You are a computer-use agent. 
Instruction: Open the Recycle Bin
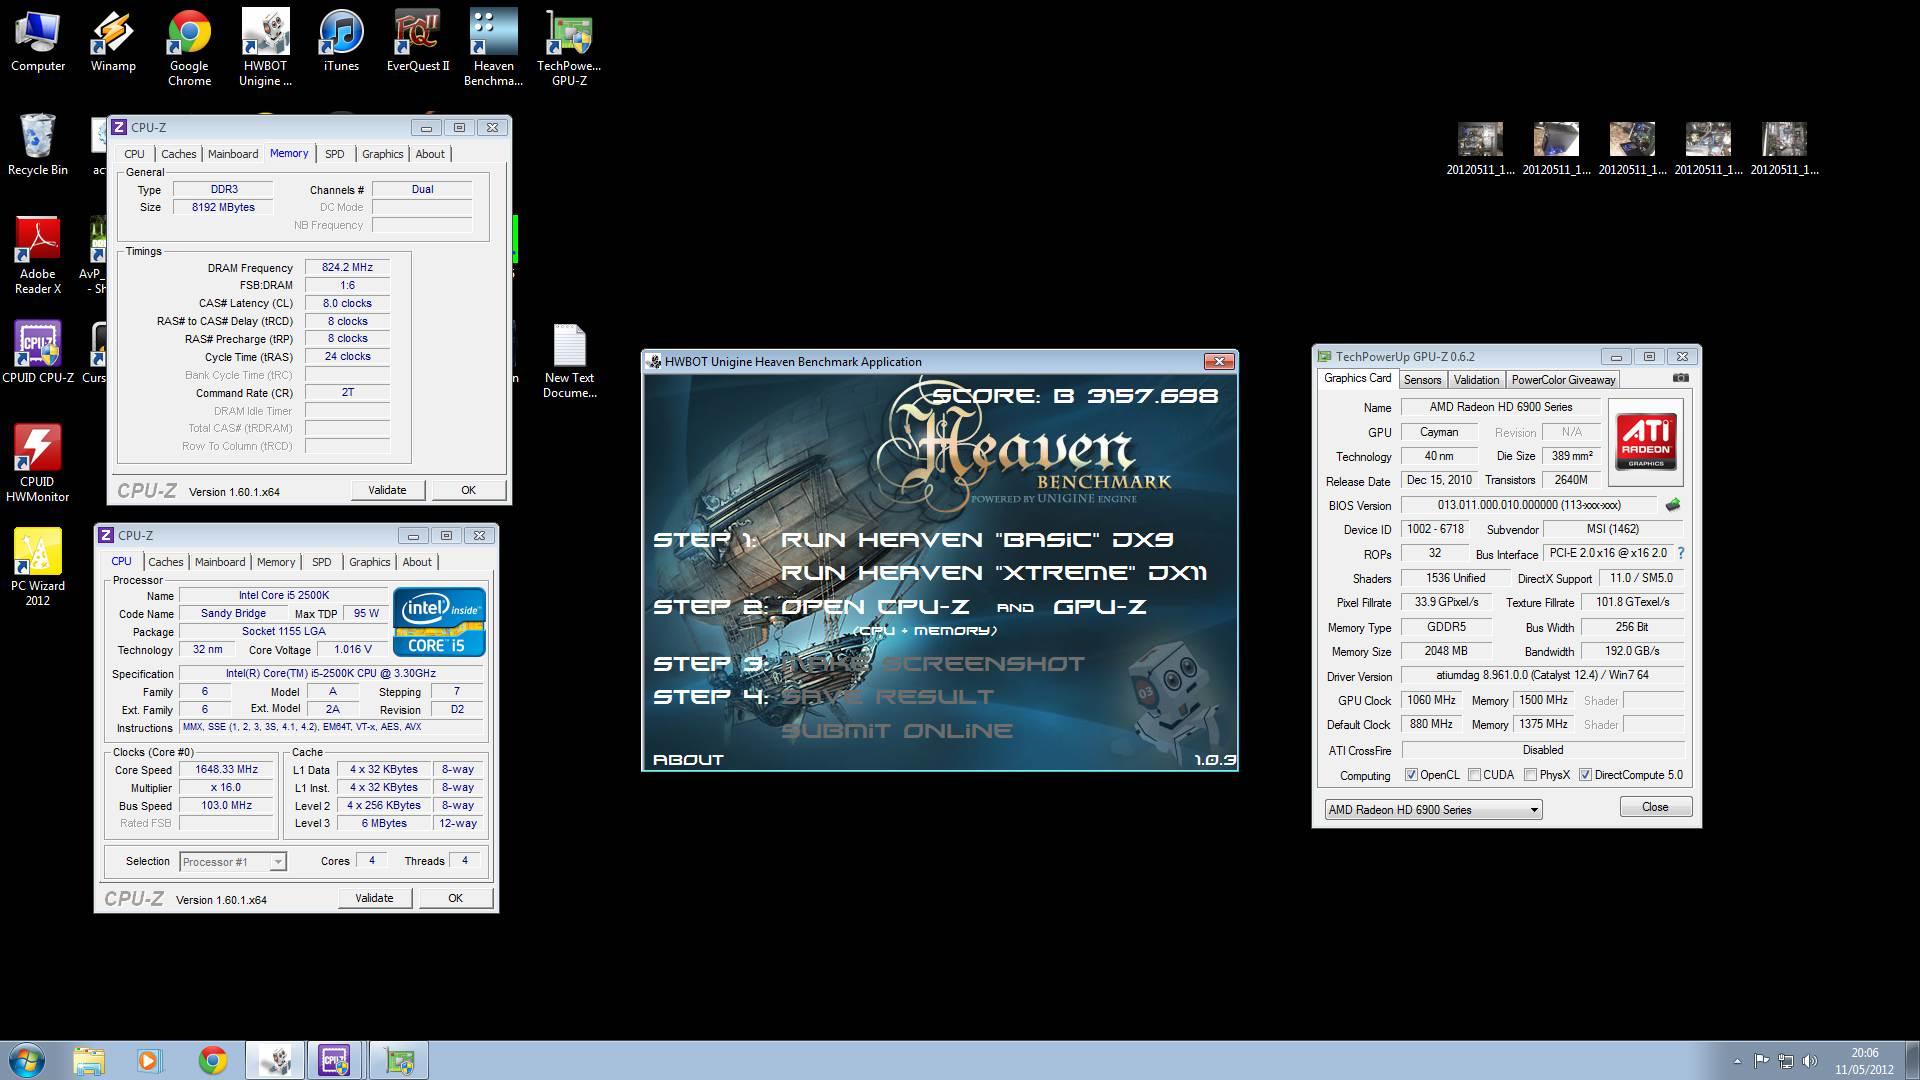(x=38, y=145)
